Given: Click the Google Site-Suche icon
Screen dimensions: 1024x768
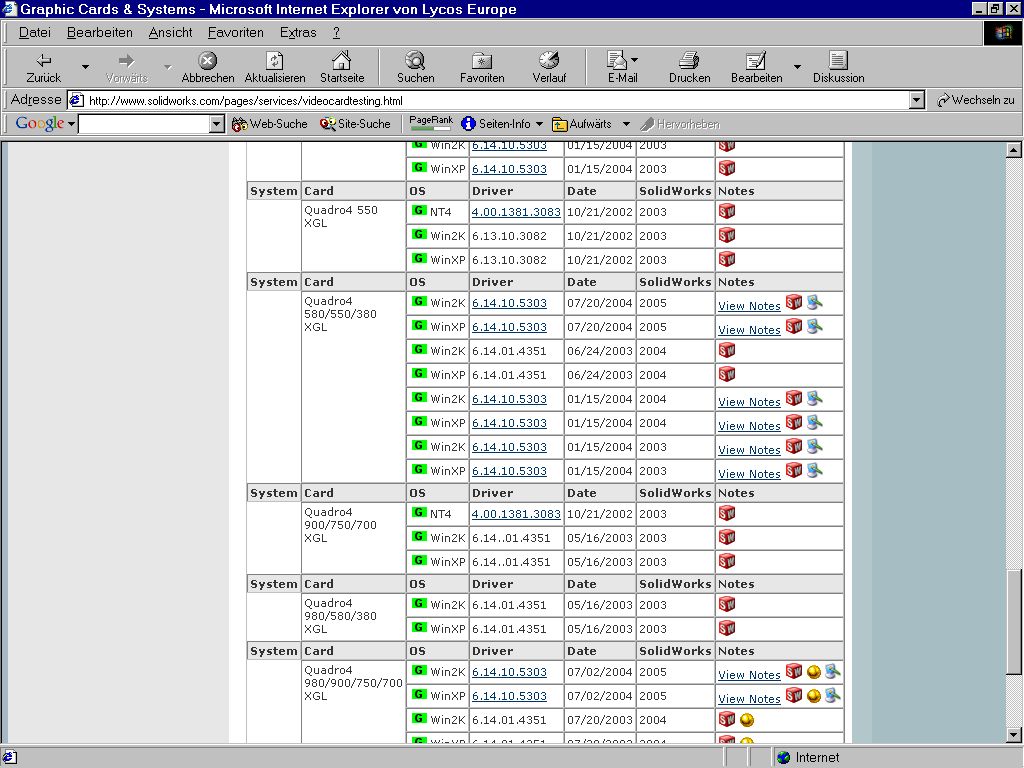Looking at the screenshot, I should [x=327, y=124].
